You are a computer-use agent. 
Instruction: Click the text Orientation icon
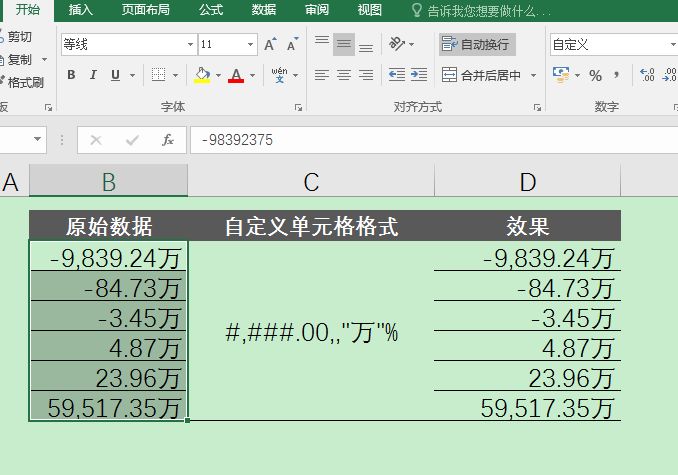point(397,44)
